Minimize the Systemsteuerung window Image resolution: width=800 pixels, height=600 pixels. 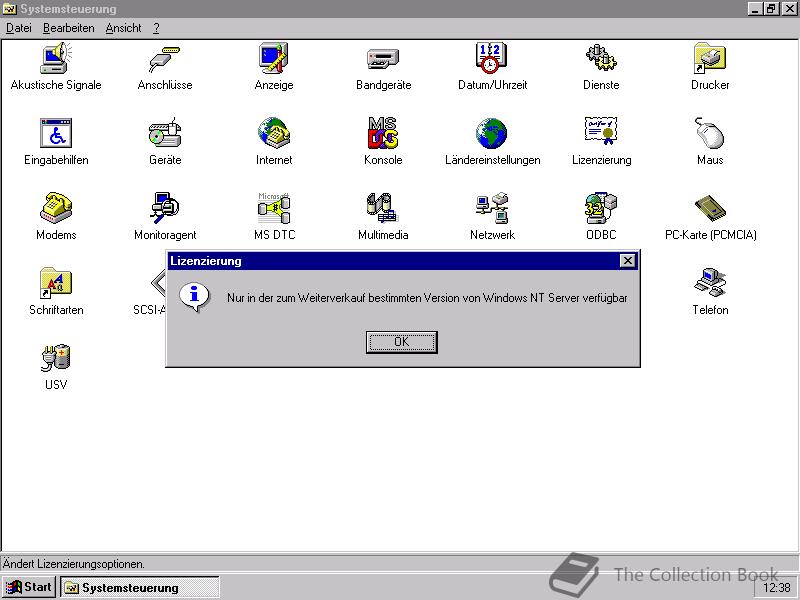(x=755, y=9)
